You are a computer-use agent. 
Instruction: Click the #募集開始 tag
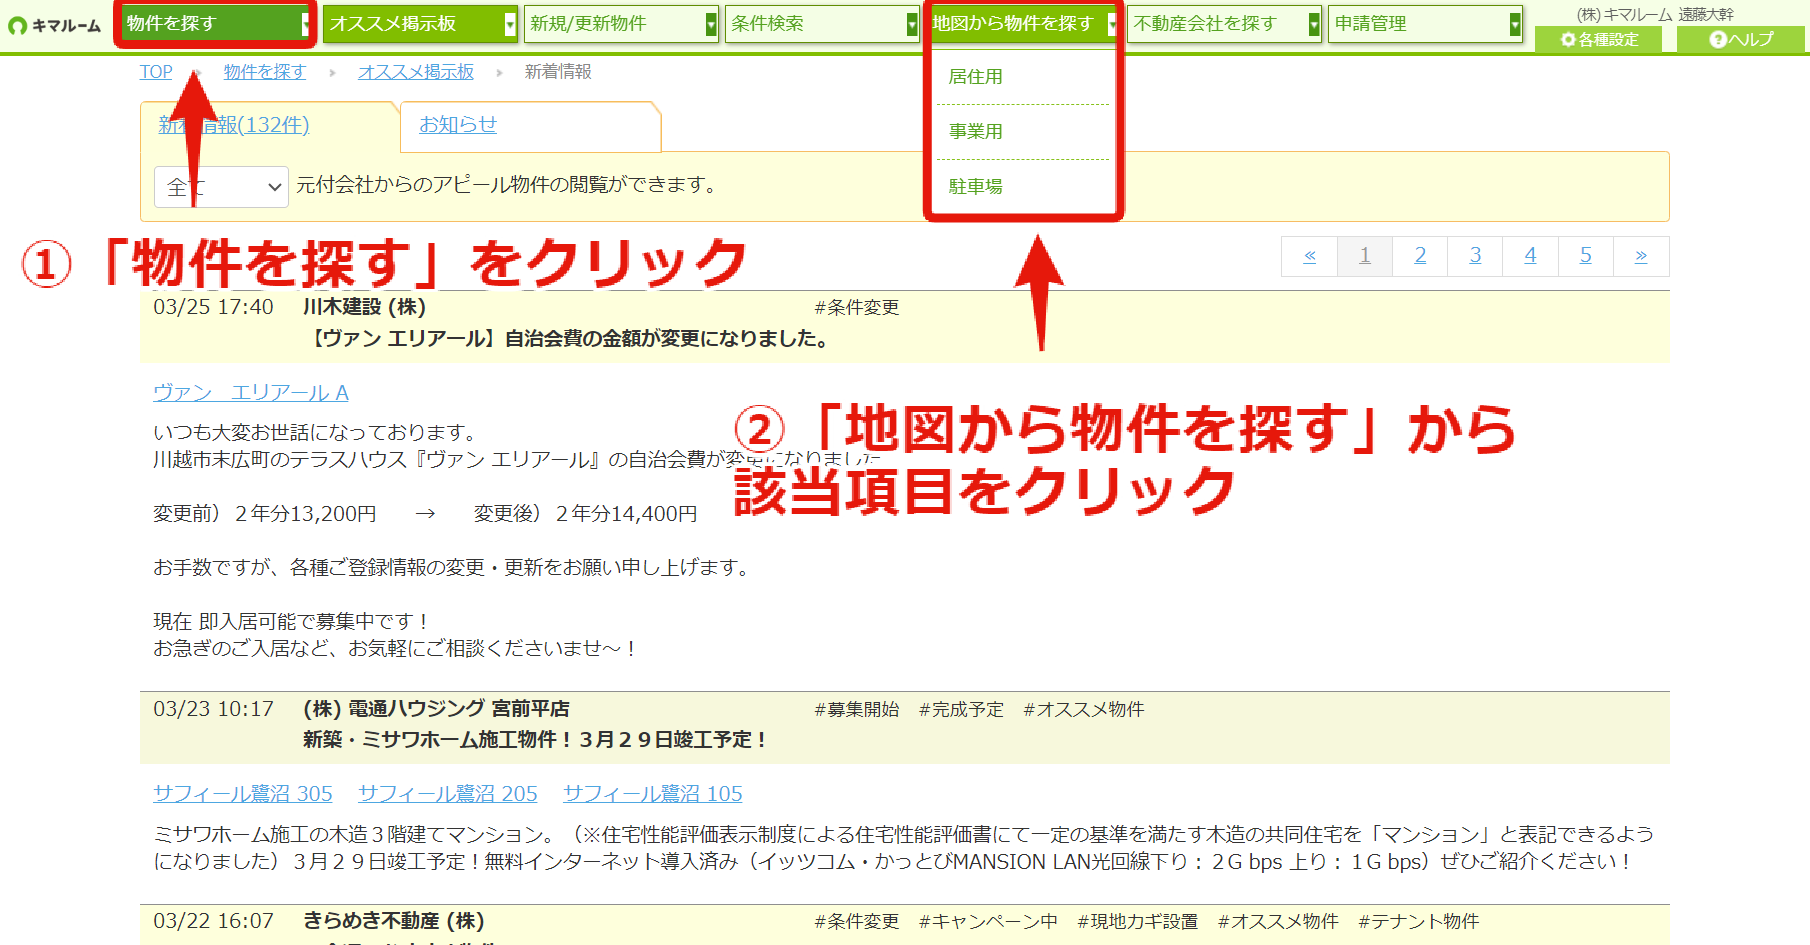[x=857, y=710]
